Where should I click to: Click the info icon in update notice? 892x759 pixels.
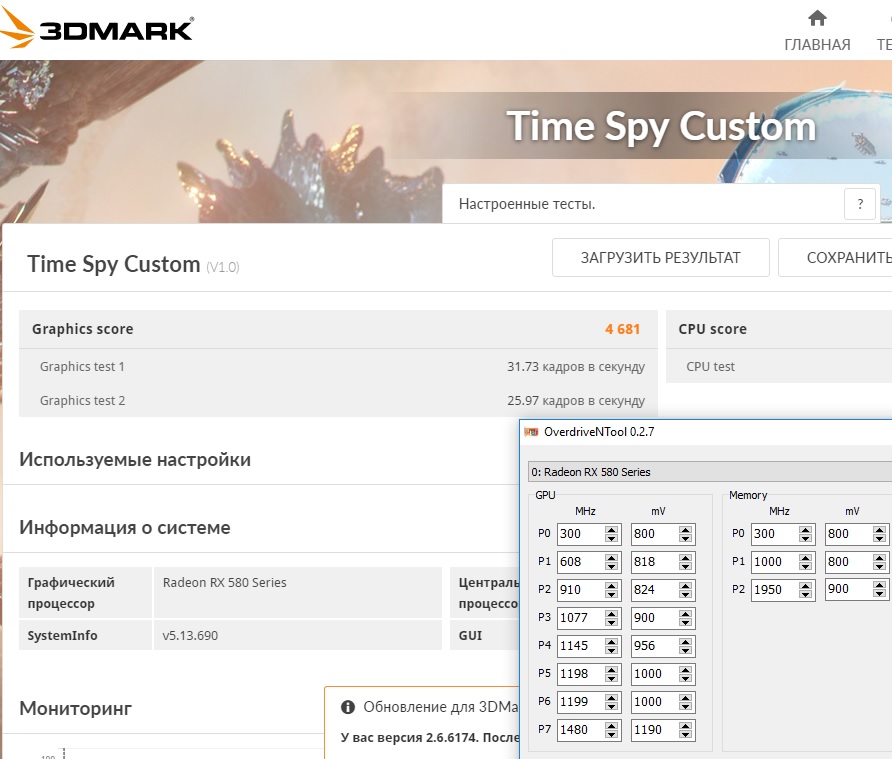(348, 707)
